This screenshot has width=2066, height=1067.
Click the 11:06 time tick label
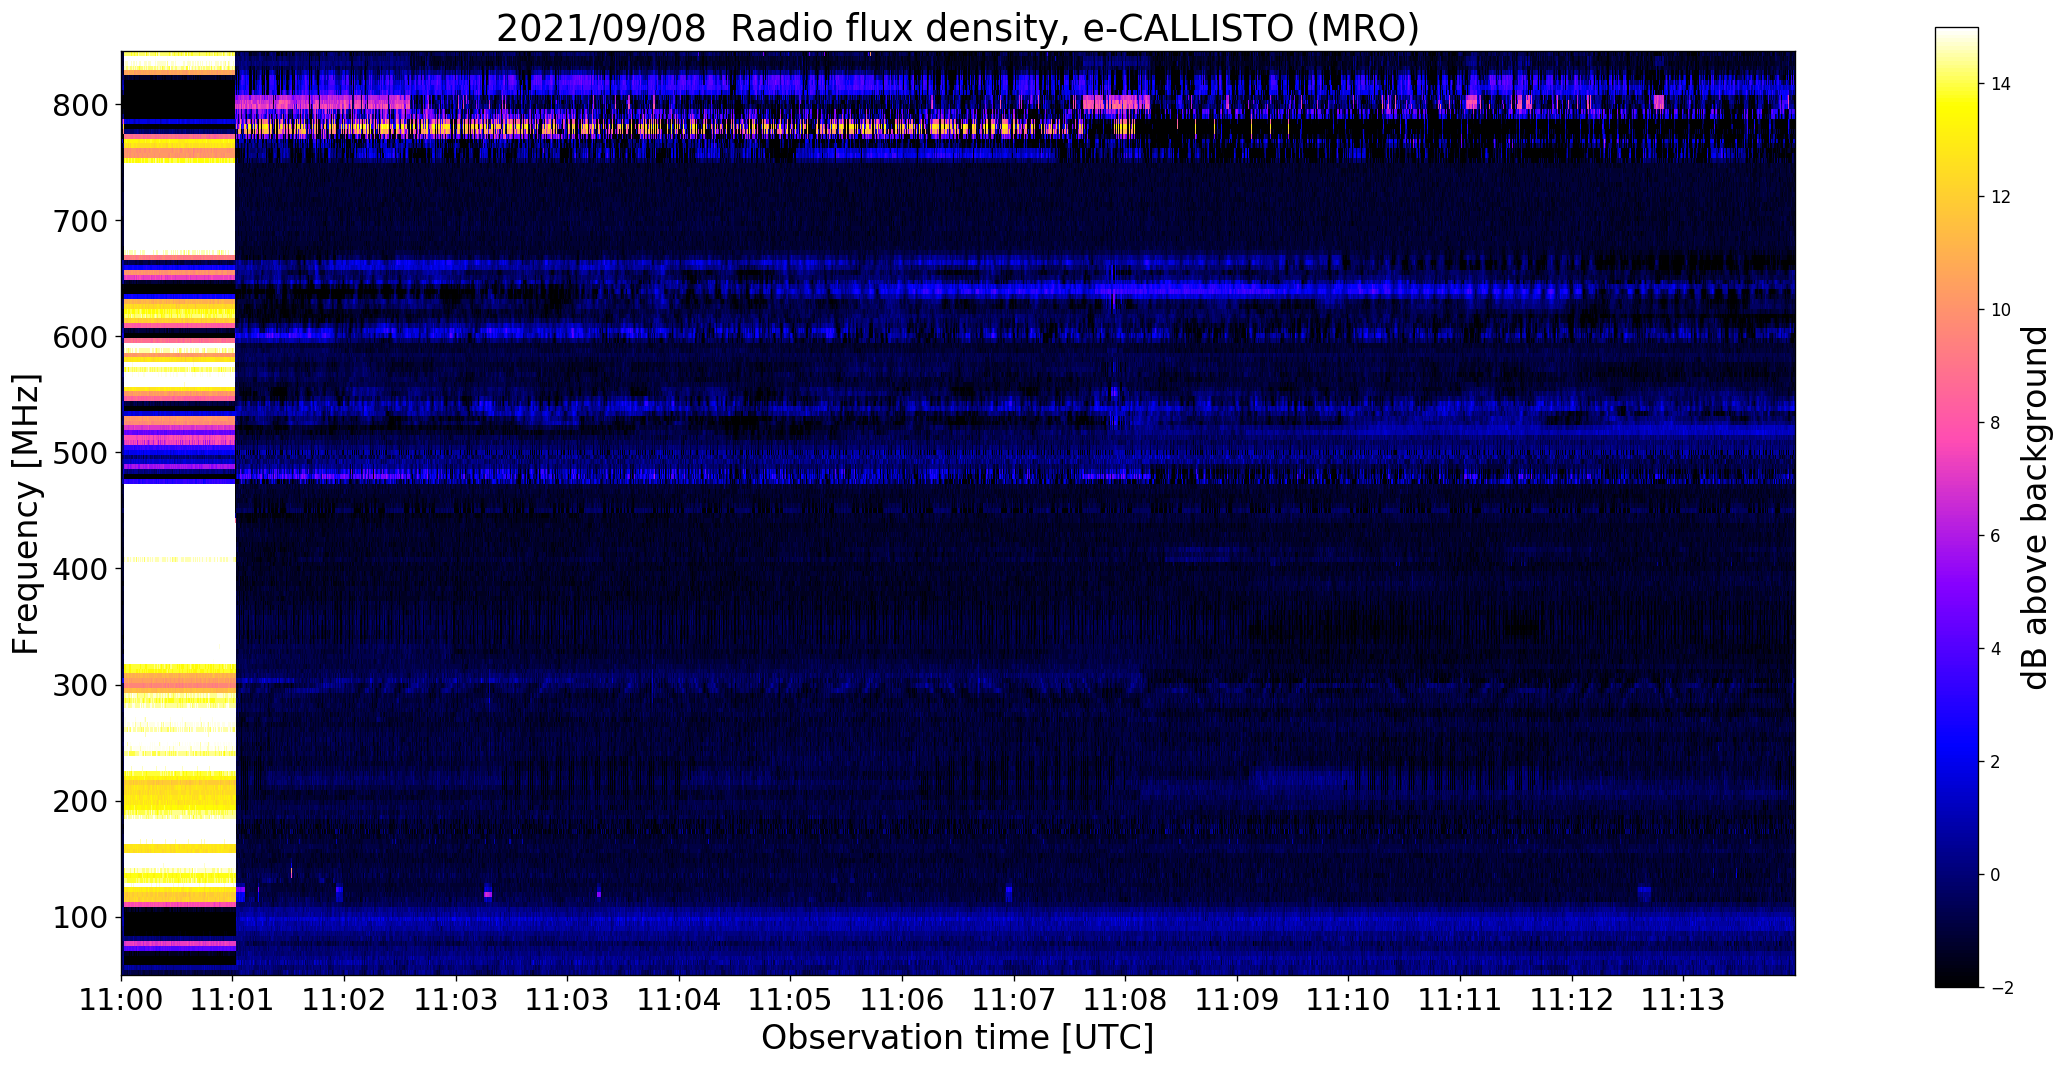pos(903,999)
